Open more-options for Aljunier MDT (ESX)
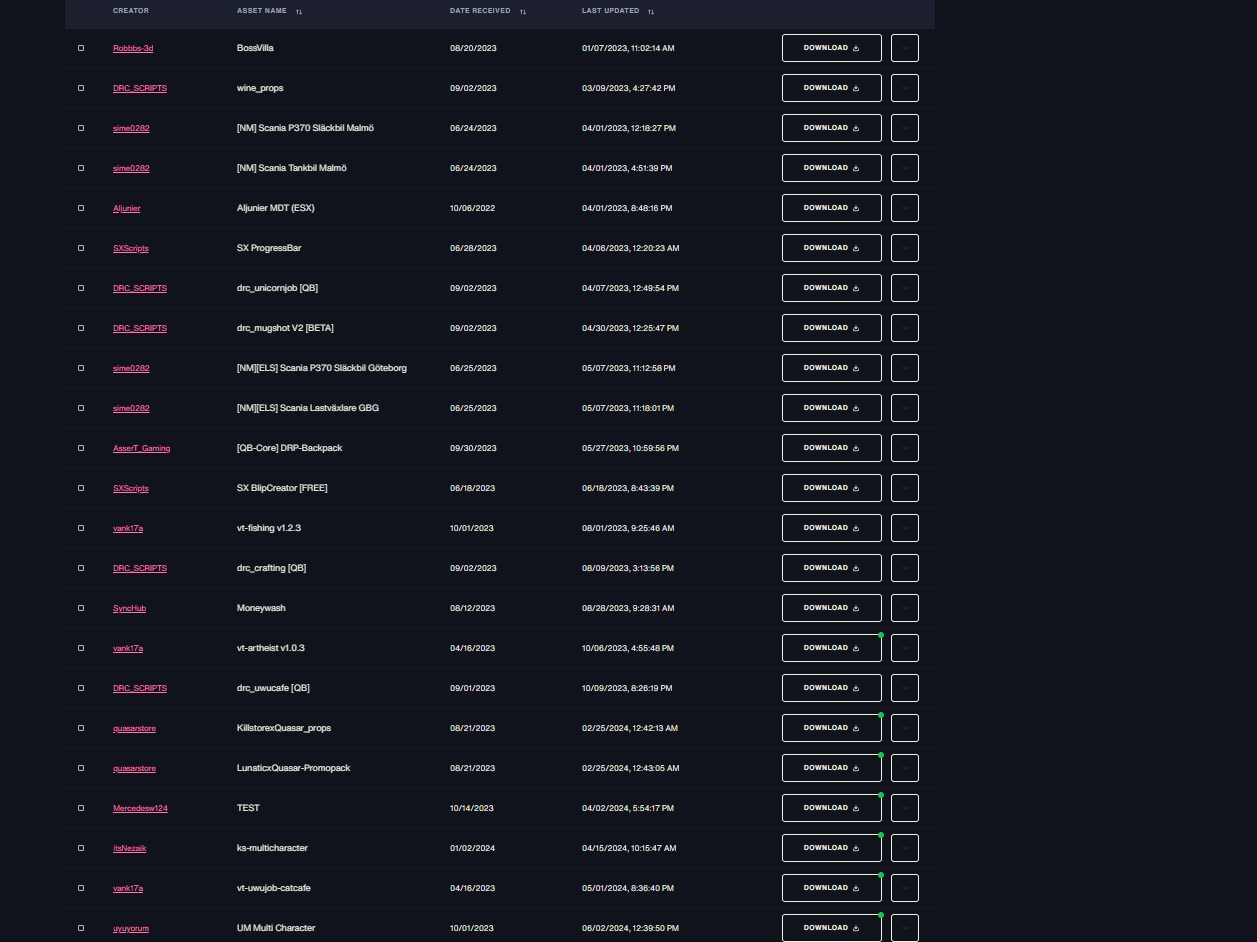 coord(904,208)
